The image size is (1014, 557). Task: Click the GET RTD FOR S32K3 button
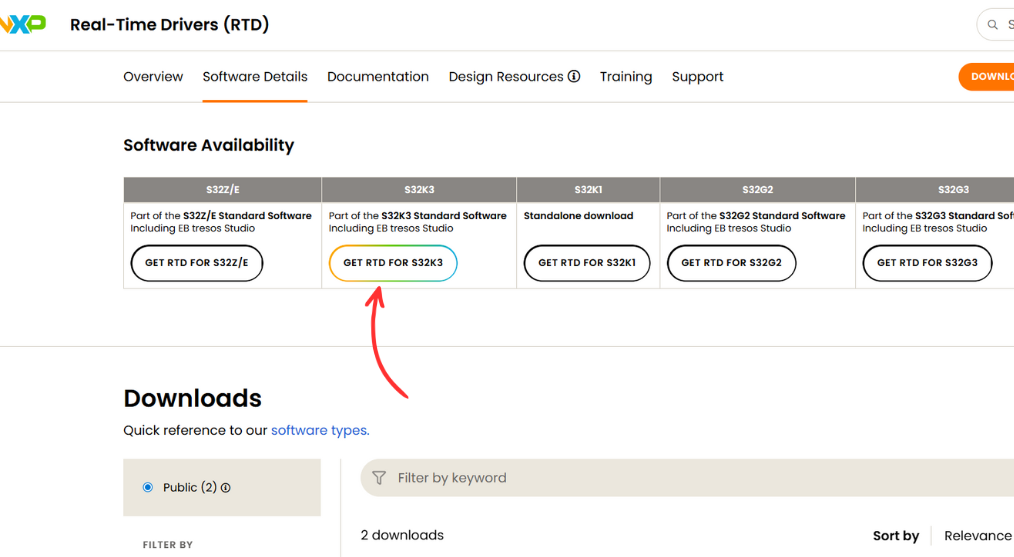(393, 263)
